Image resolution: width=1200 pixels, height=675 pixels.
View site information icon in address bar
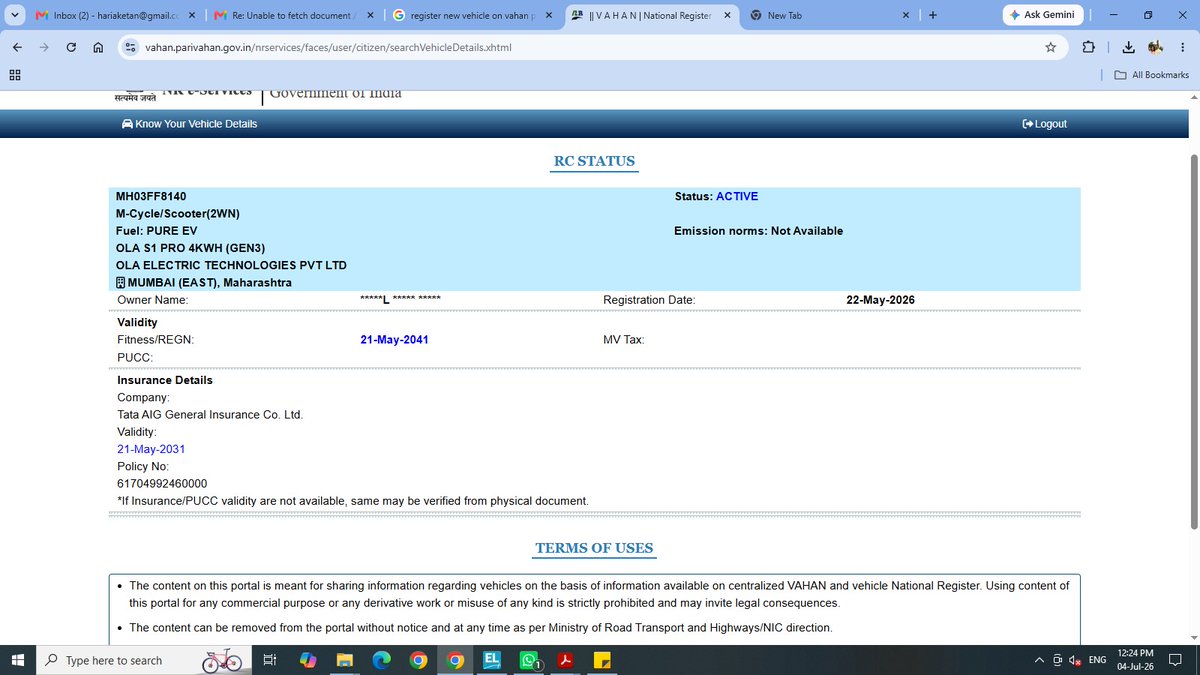(130, 47)
